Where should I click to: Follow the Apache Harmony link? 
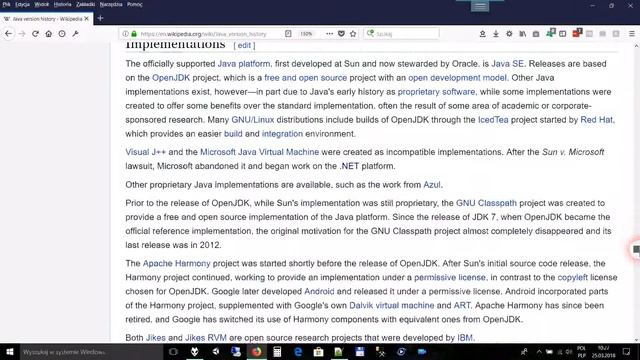pos(176,263)
